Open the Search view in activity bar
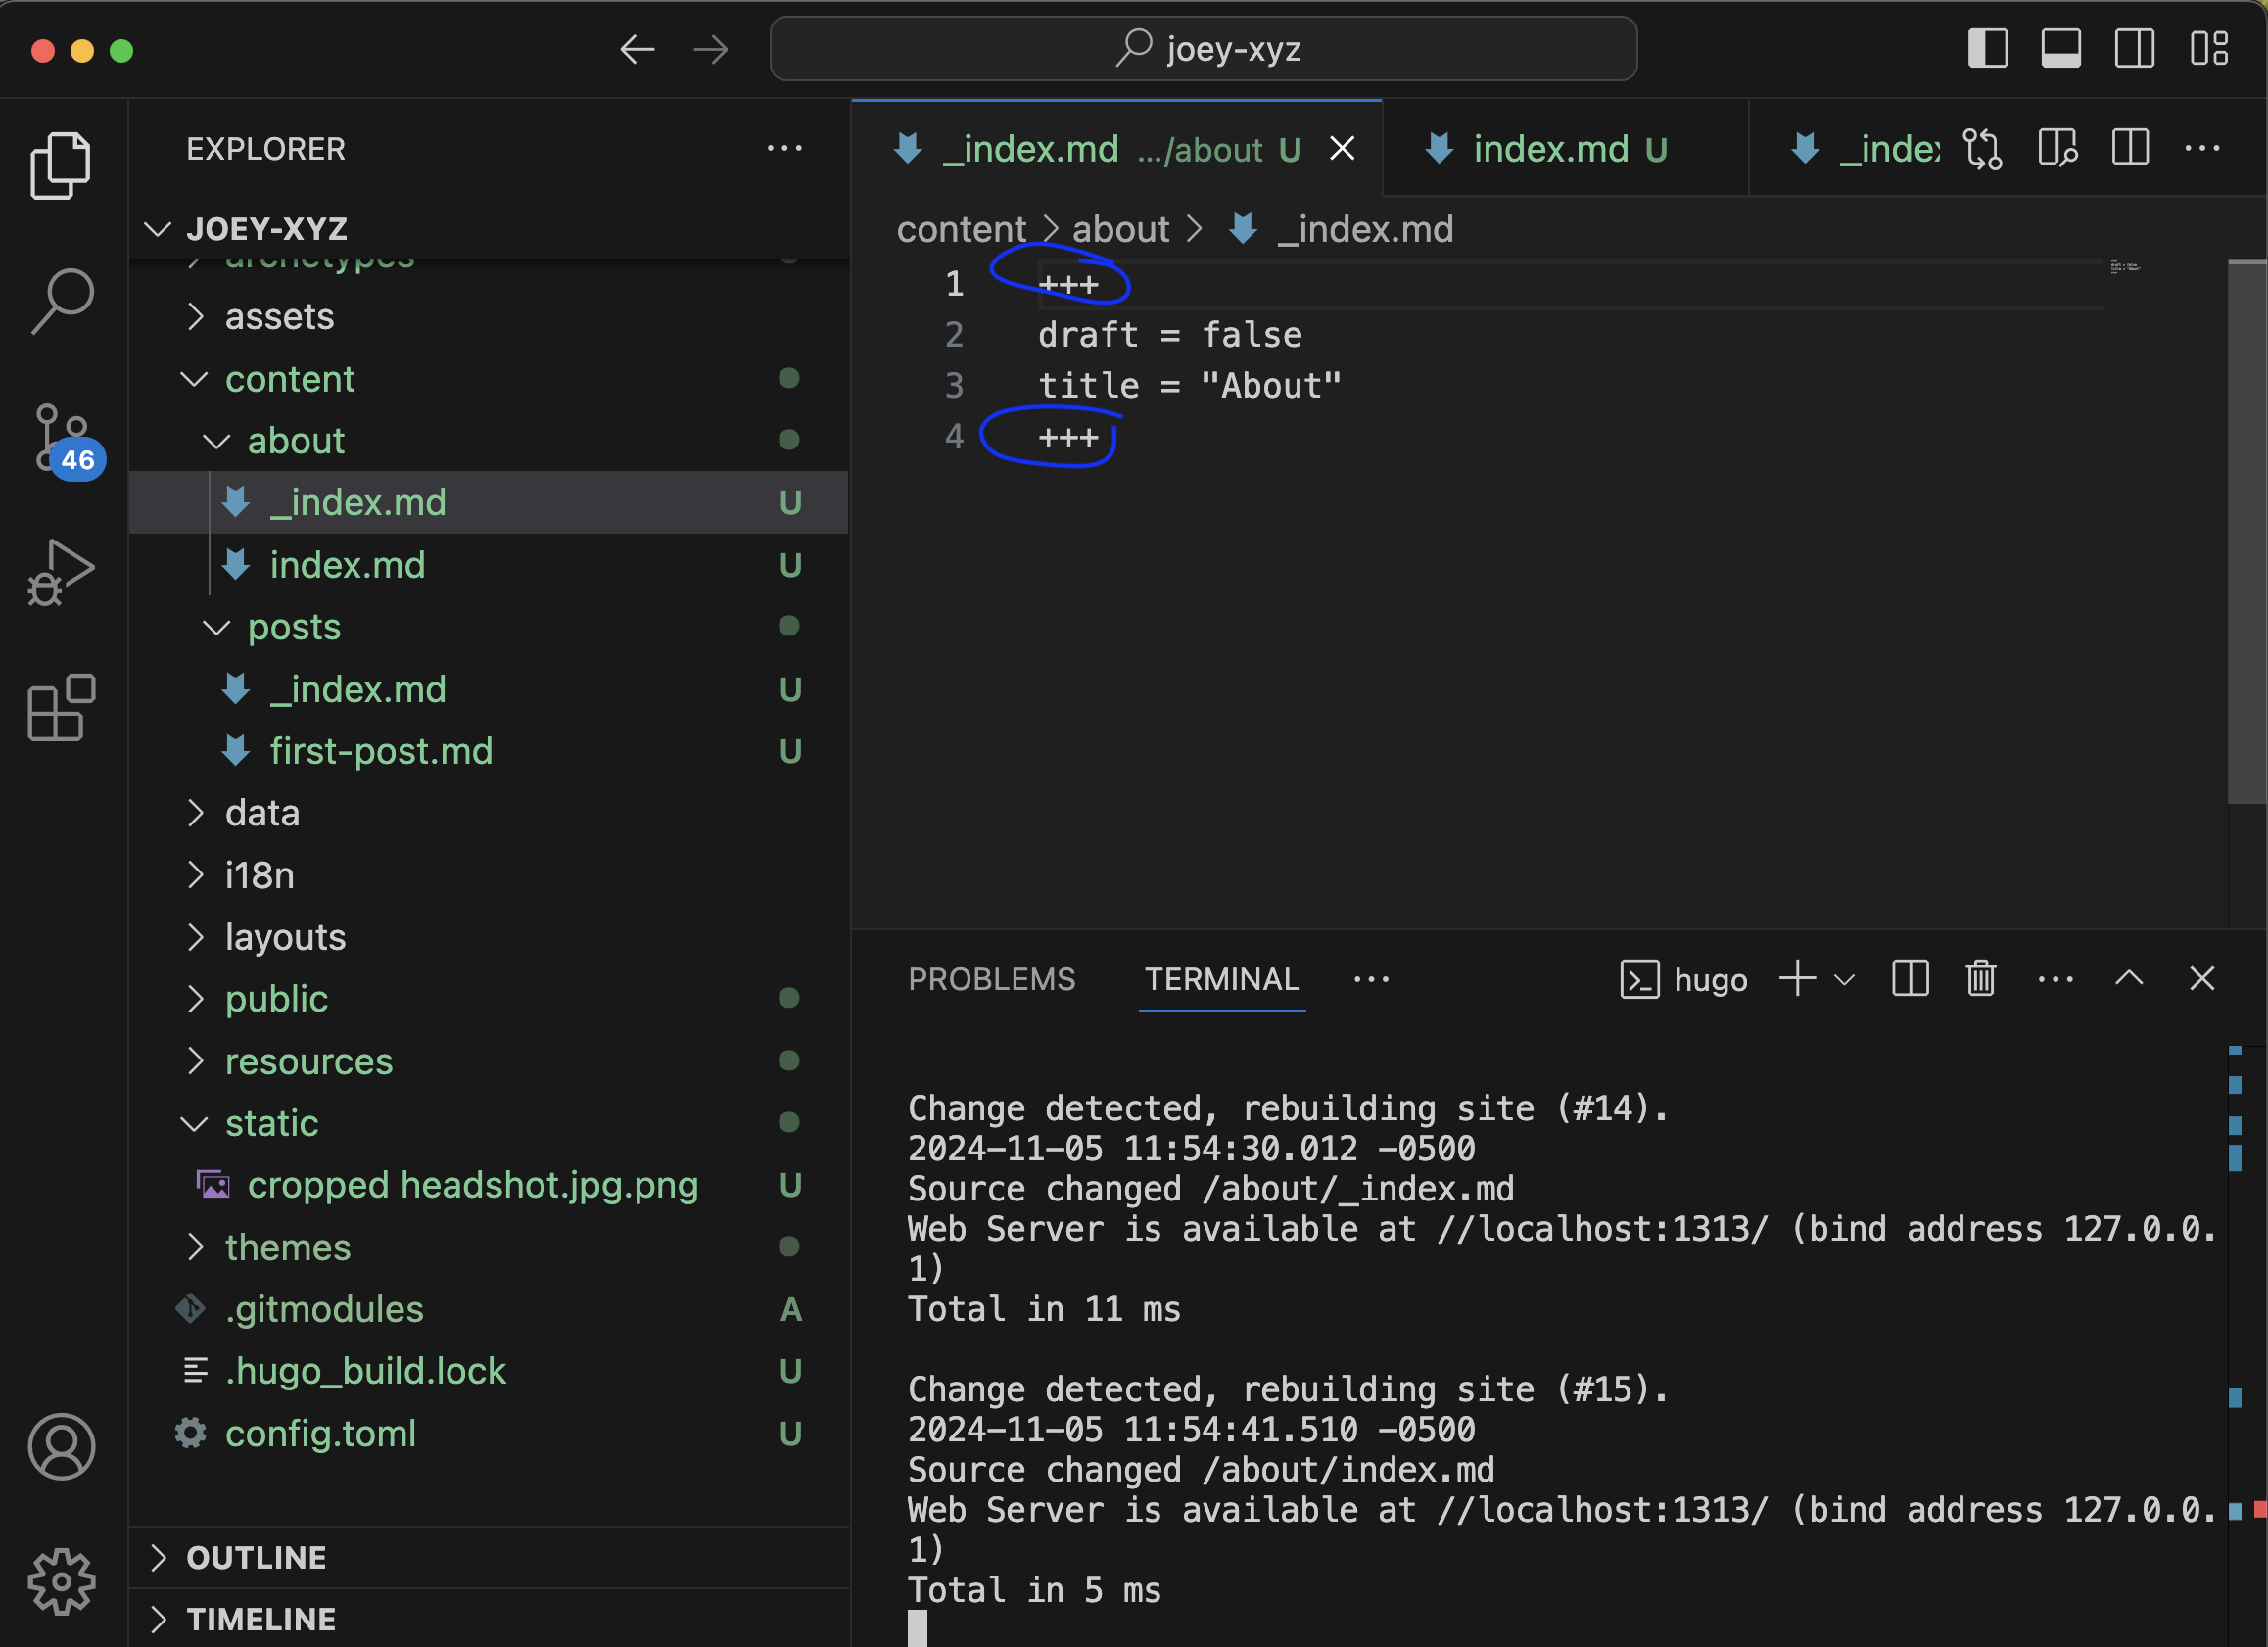Screen dimensions: 2268x1647 click(62, 301)
